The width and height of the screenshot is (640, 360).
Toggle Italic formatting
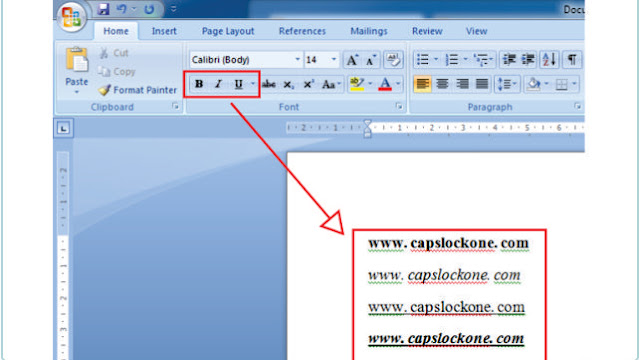click(x=218, y=84)
